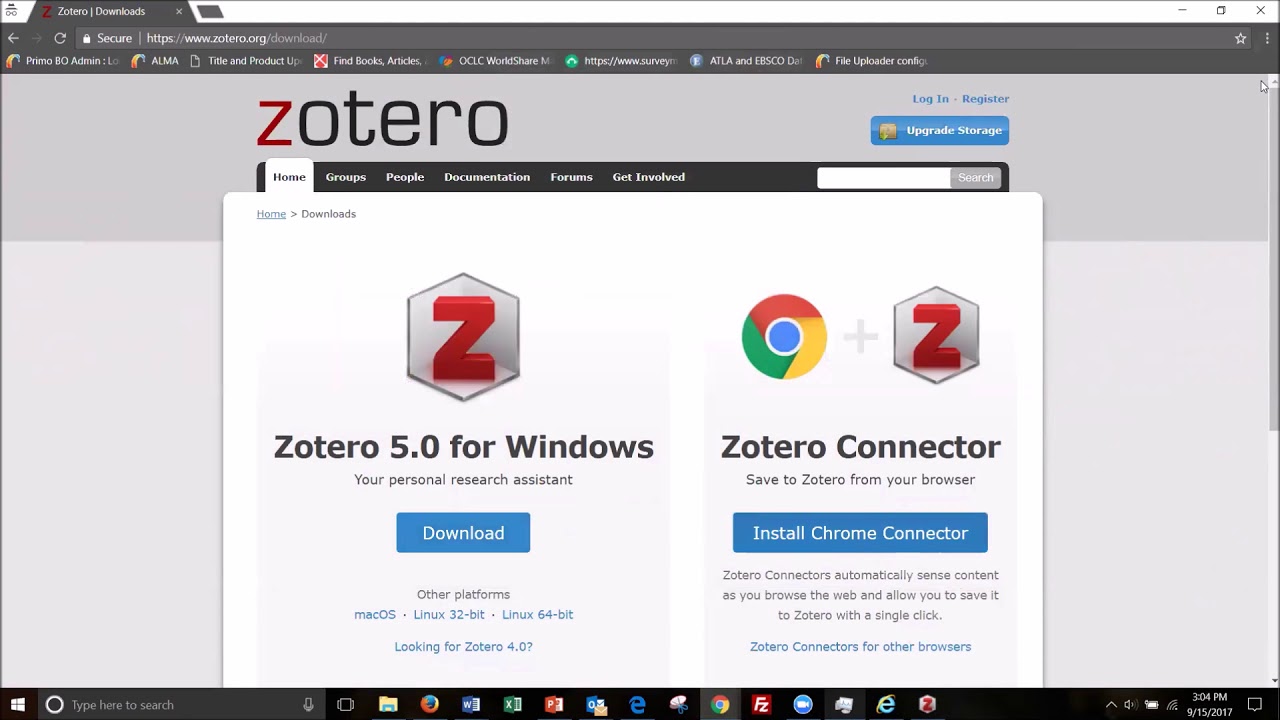Click Zotero Connectors for other browsers link

tap(860, 647)
